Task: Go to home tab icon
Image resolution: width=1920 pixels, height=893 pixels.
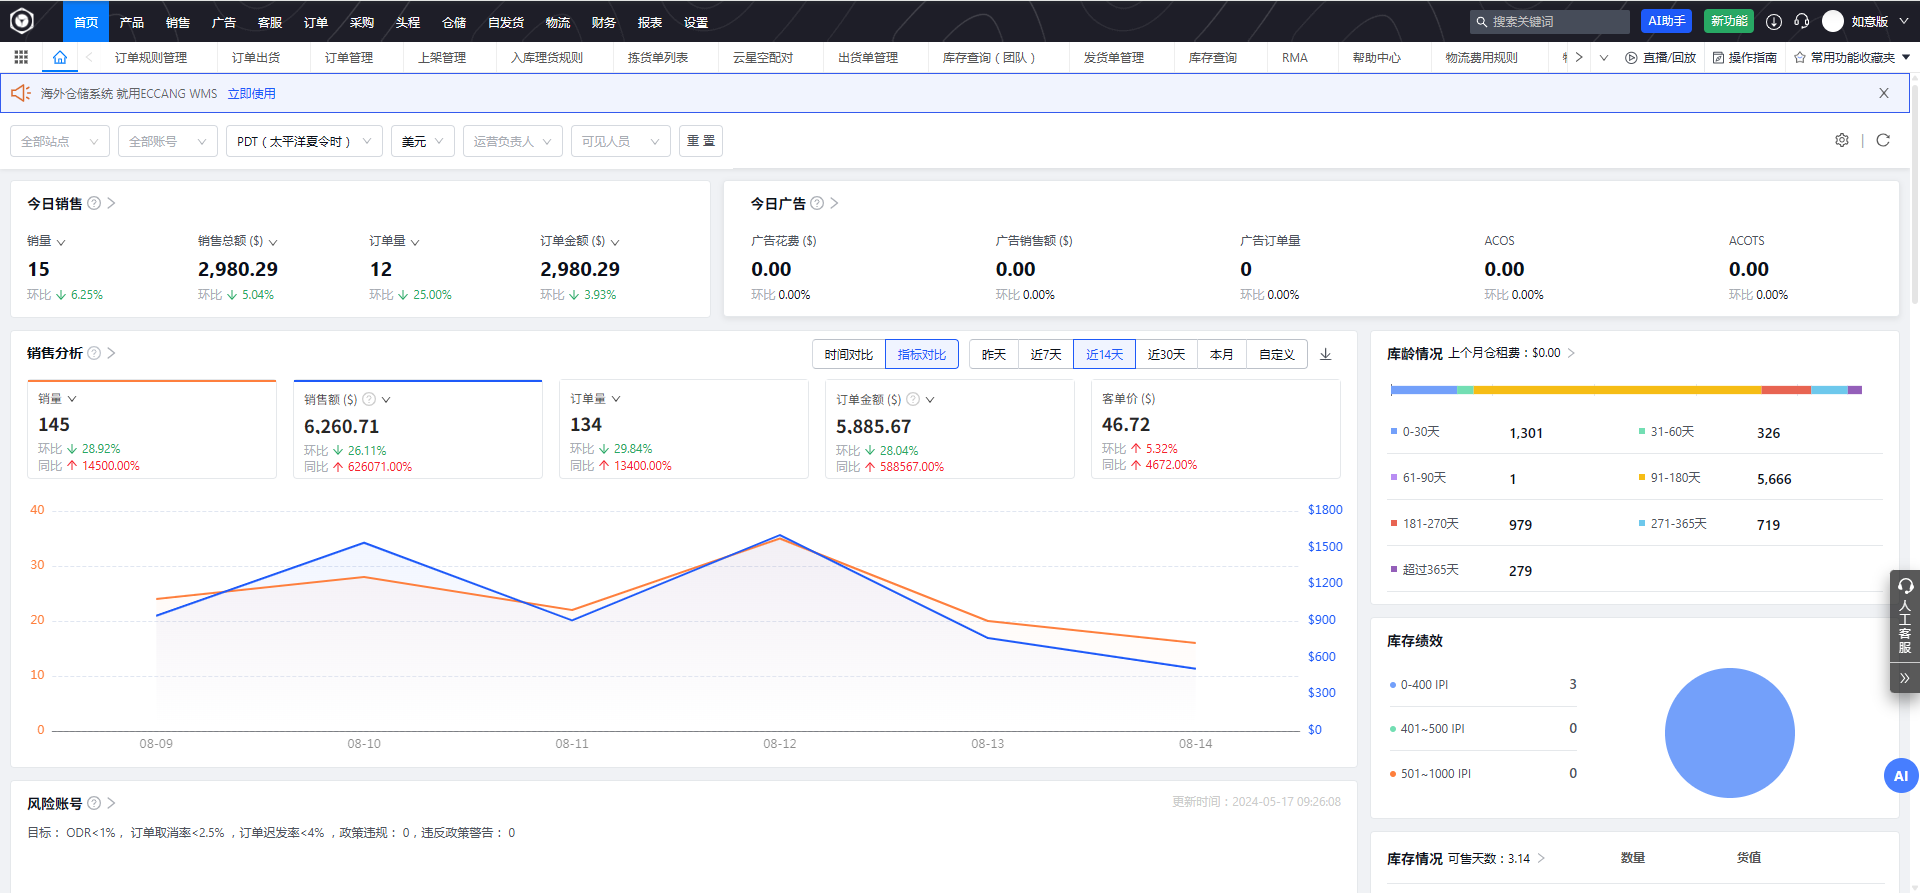Action: (60, 57)
